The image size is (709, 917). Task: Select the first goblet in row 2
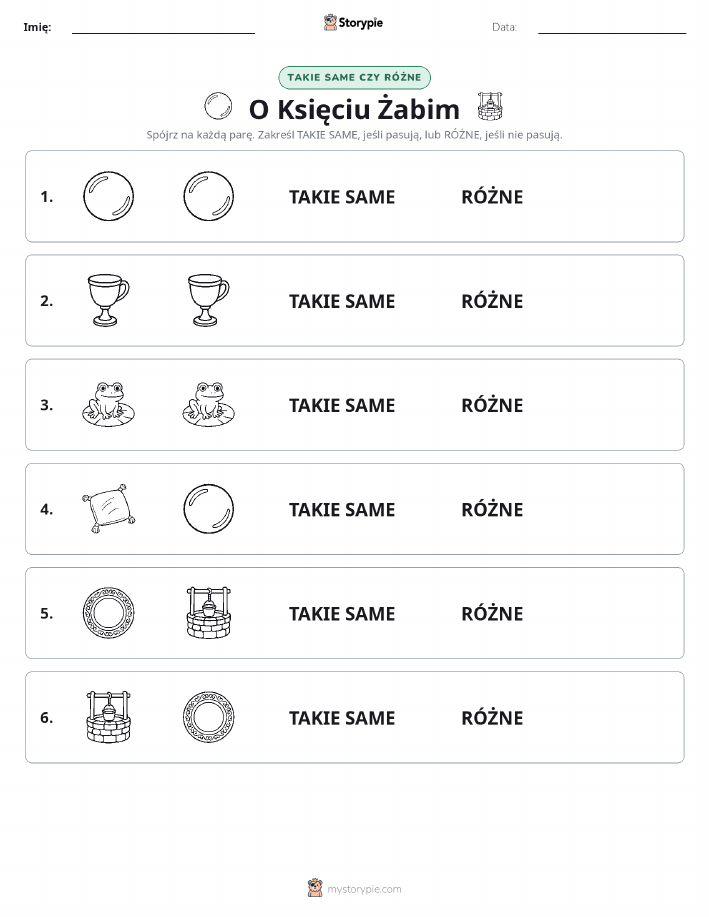point(108,300)
